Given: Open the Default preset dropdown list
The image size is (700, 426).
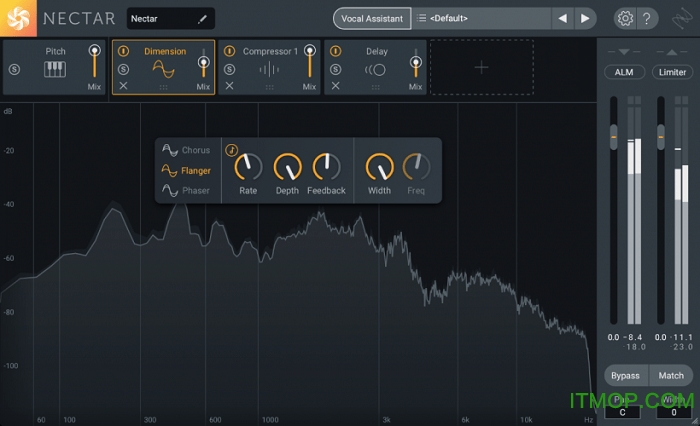Looking at the screenshot, I should [x=480, y=18].
